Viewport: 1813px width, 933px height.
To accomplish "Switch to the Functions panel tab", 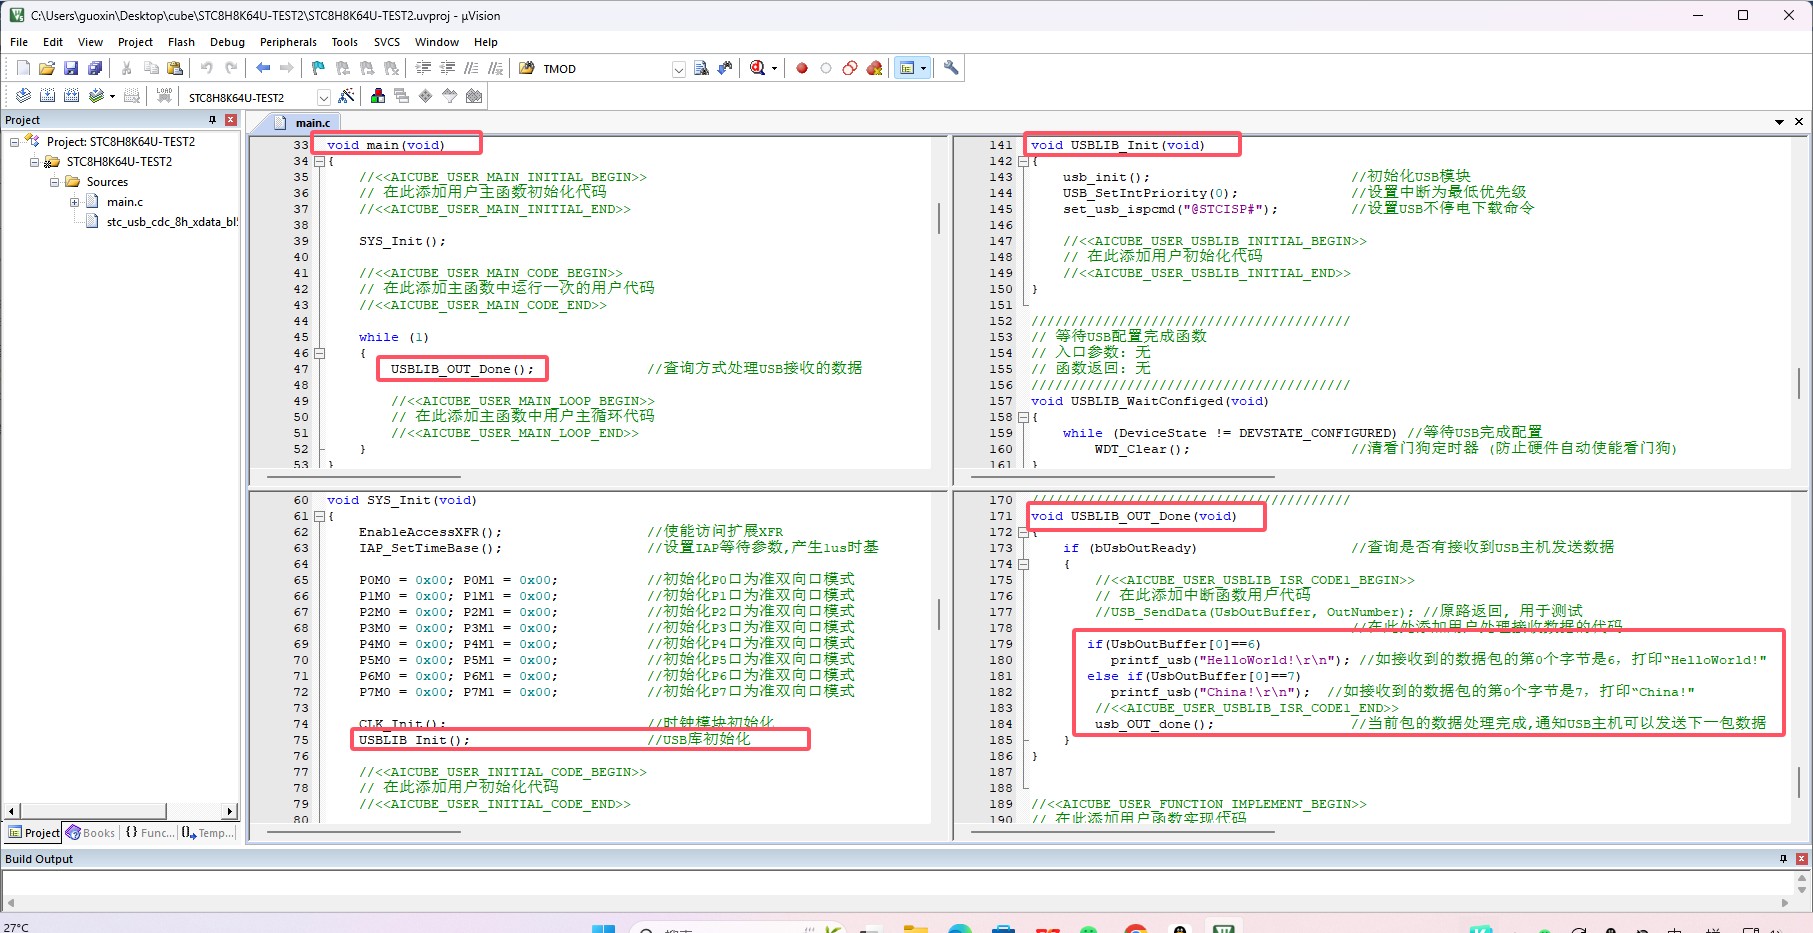I will (148, 833).
